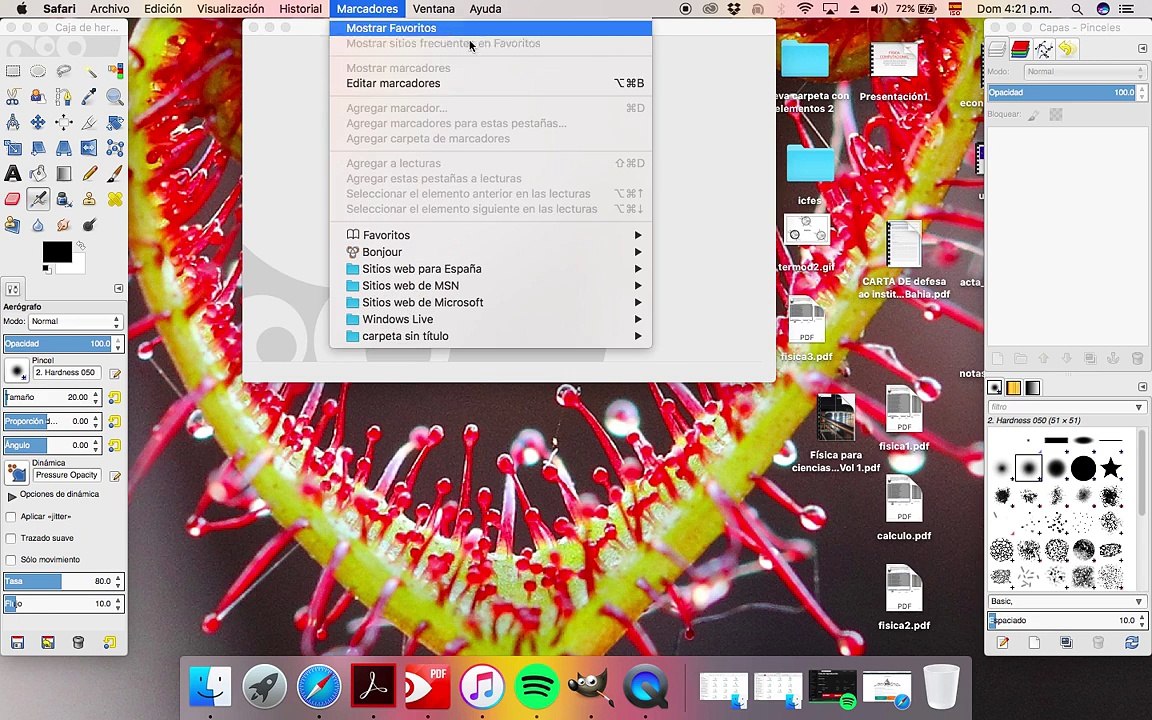
Task: Pick the Pencil tool
Action: click(x=90, y=174)
